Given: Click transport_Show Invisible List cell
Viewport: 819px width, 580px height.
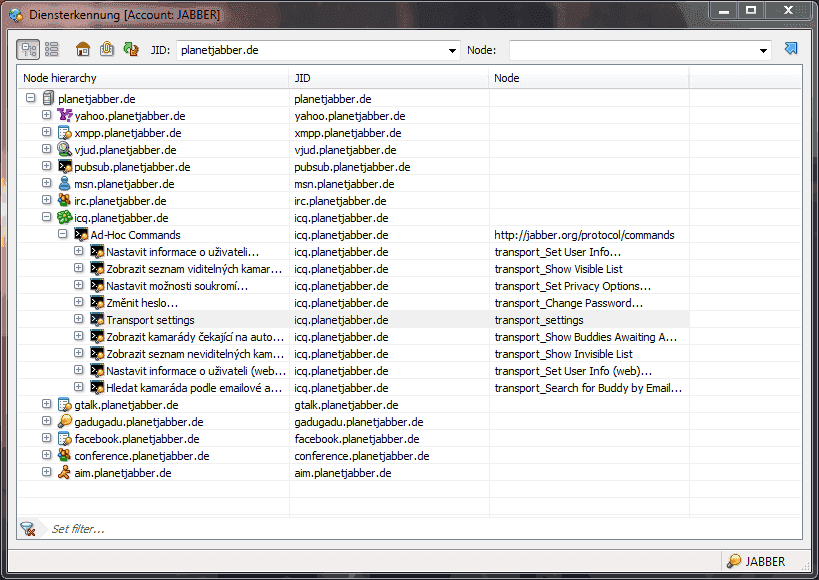Looking at the screenshot, I should coord(563,354).
